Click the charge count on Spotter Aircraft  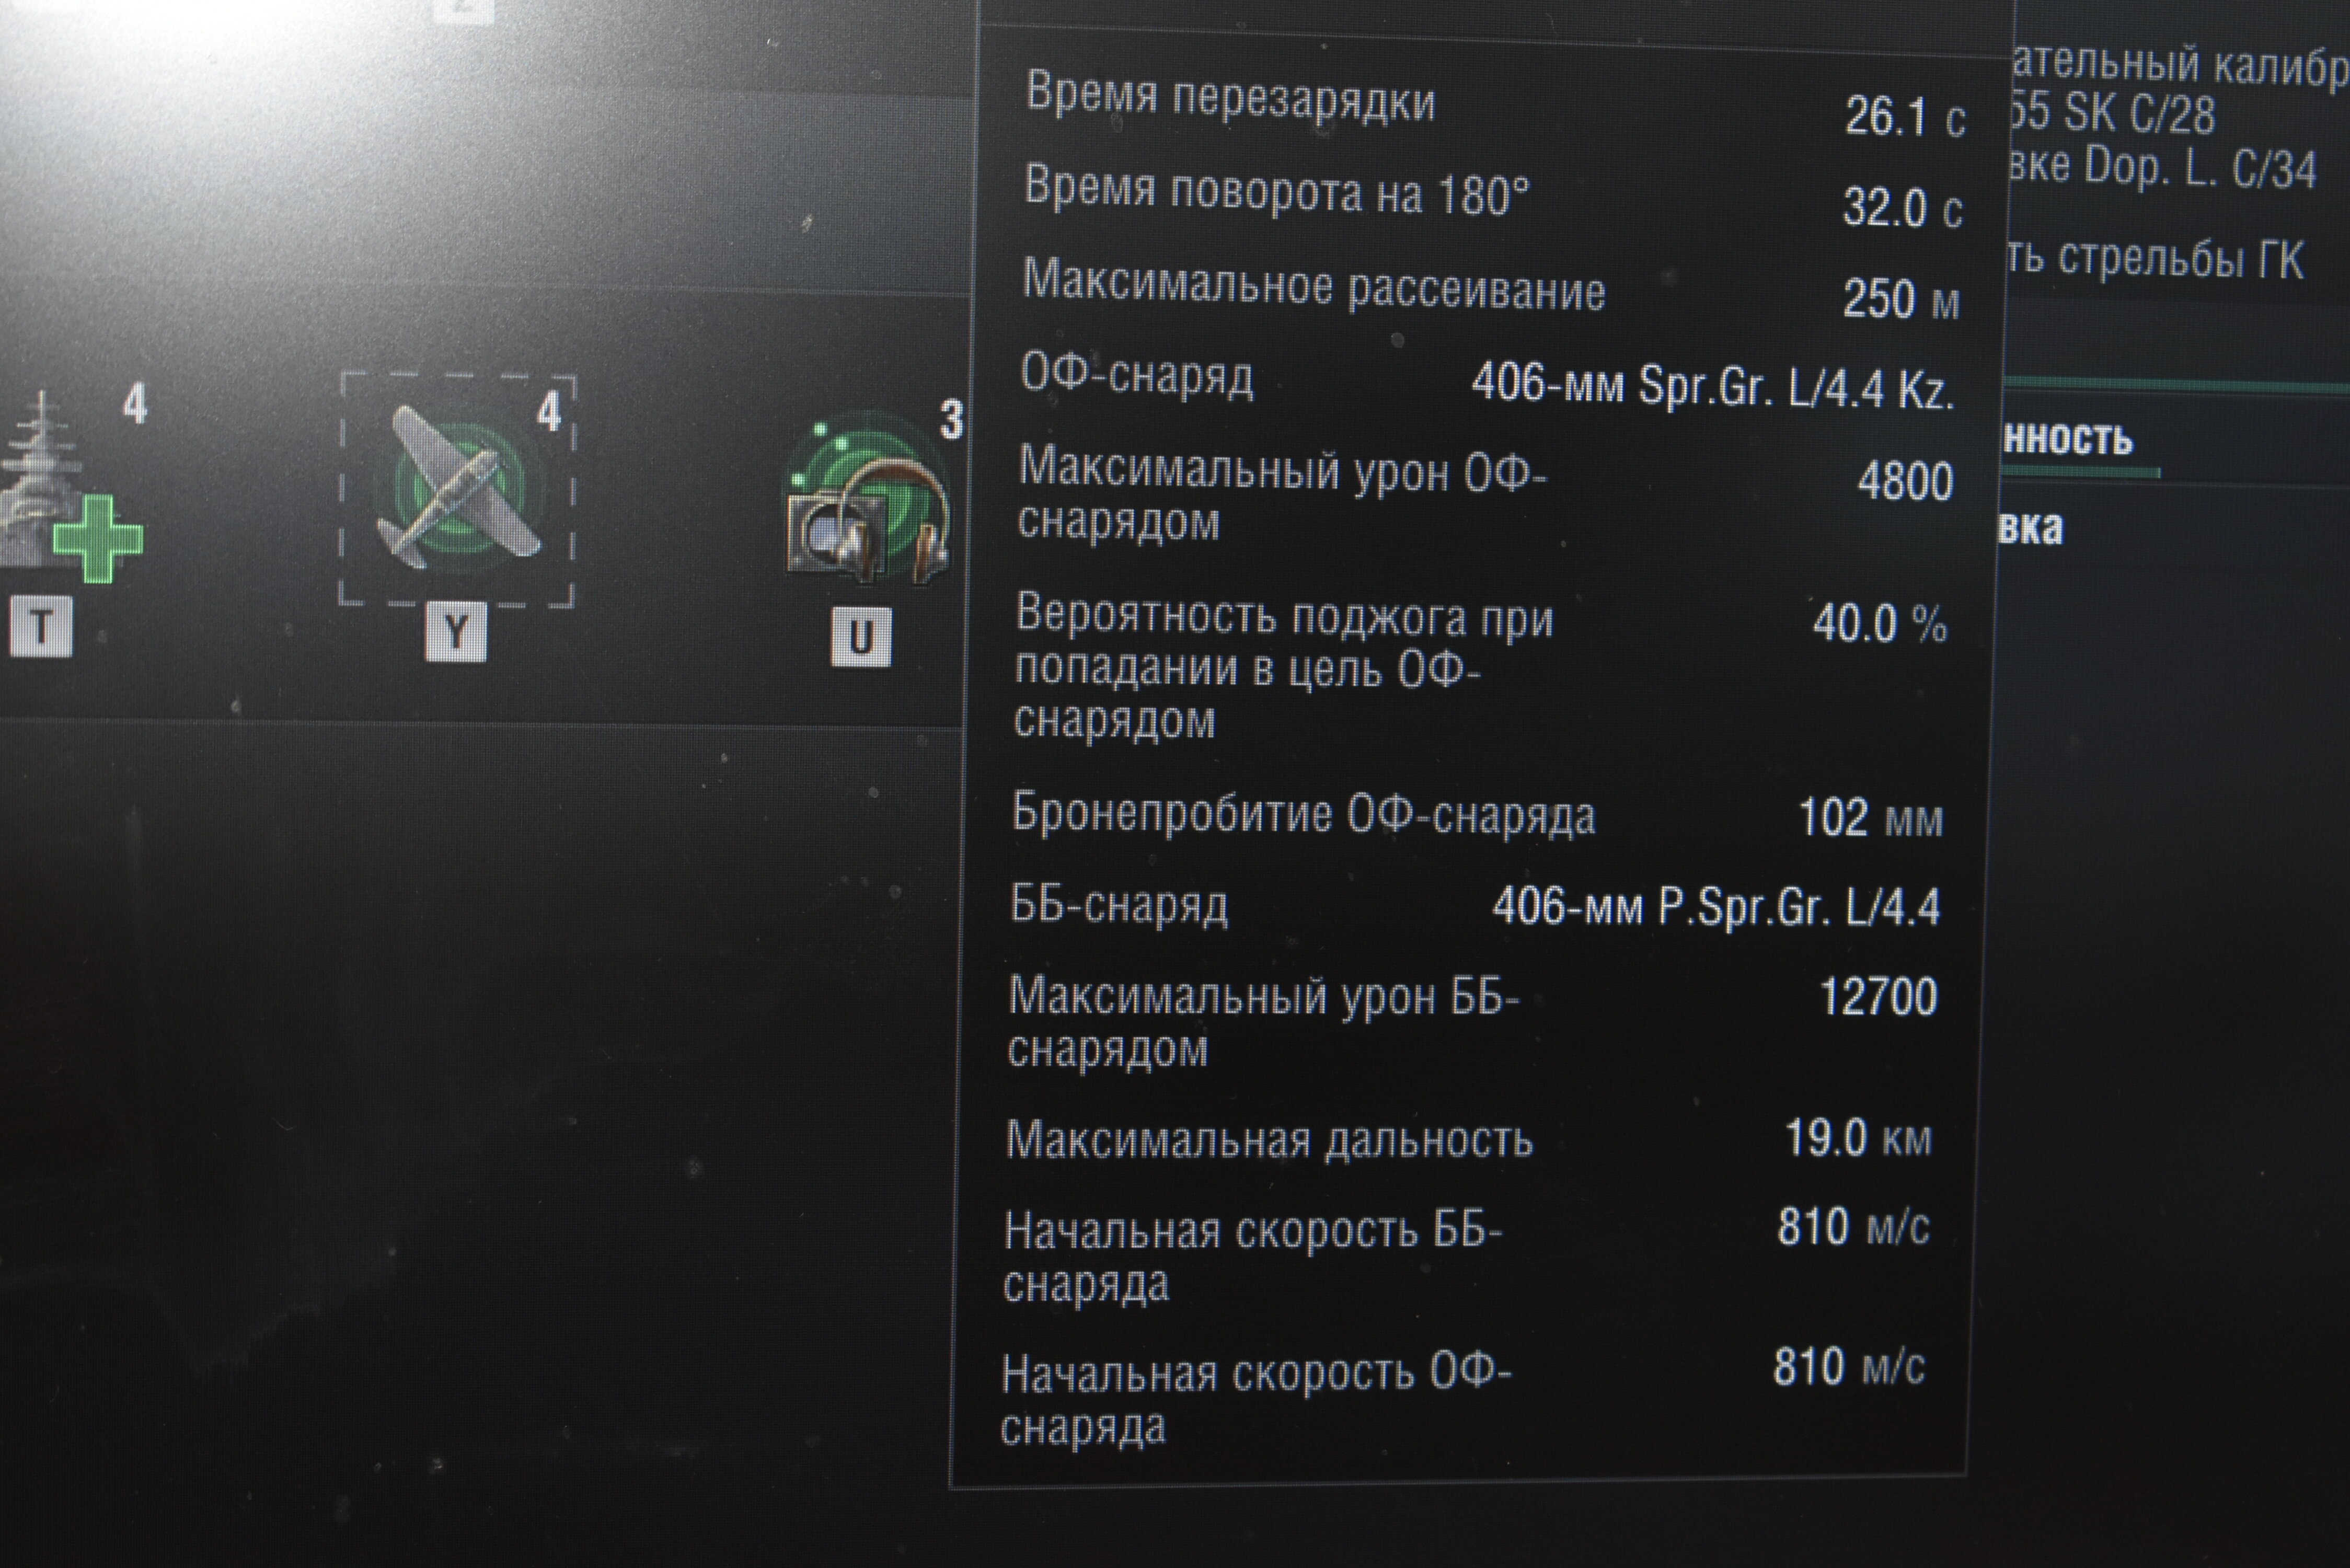pyautogui.click(x=549, y=411)
